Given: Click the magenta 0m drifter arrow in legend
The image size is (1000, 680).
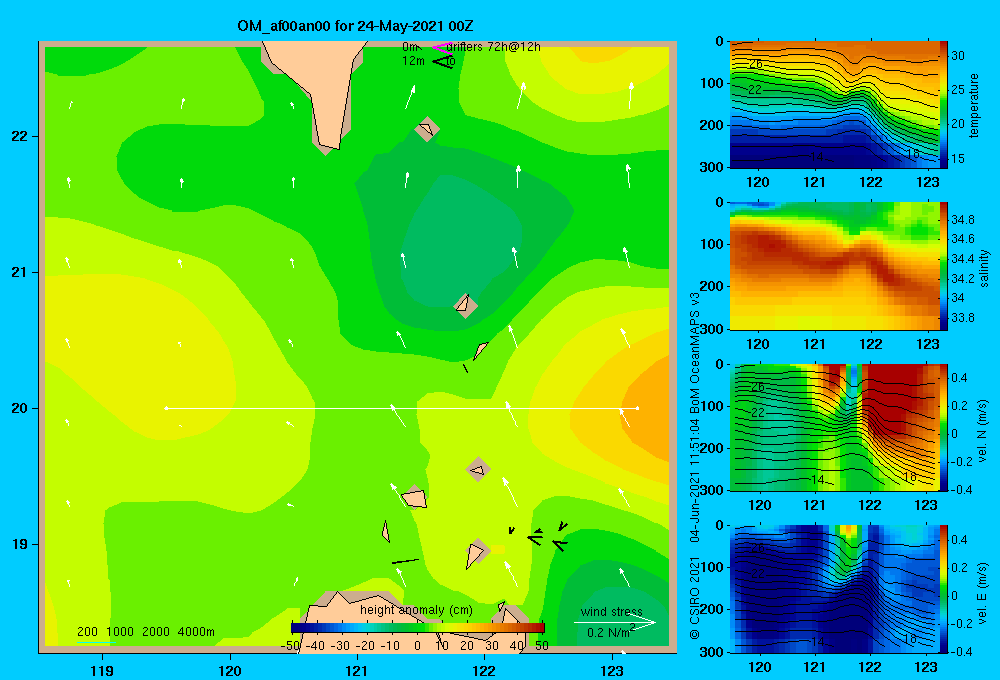Looking at the screenshot, I should (442, 47).
